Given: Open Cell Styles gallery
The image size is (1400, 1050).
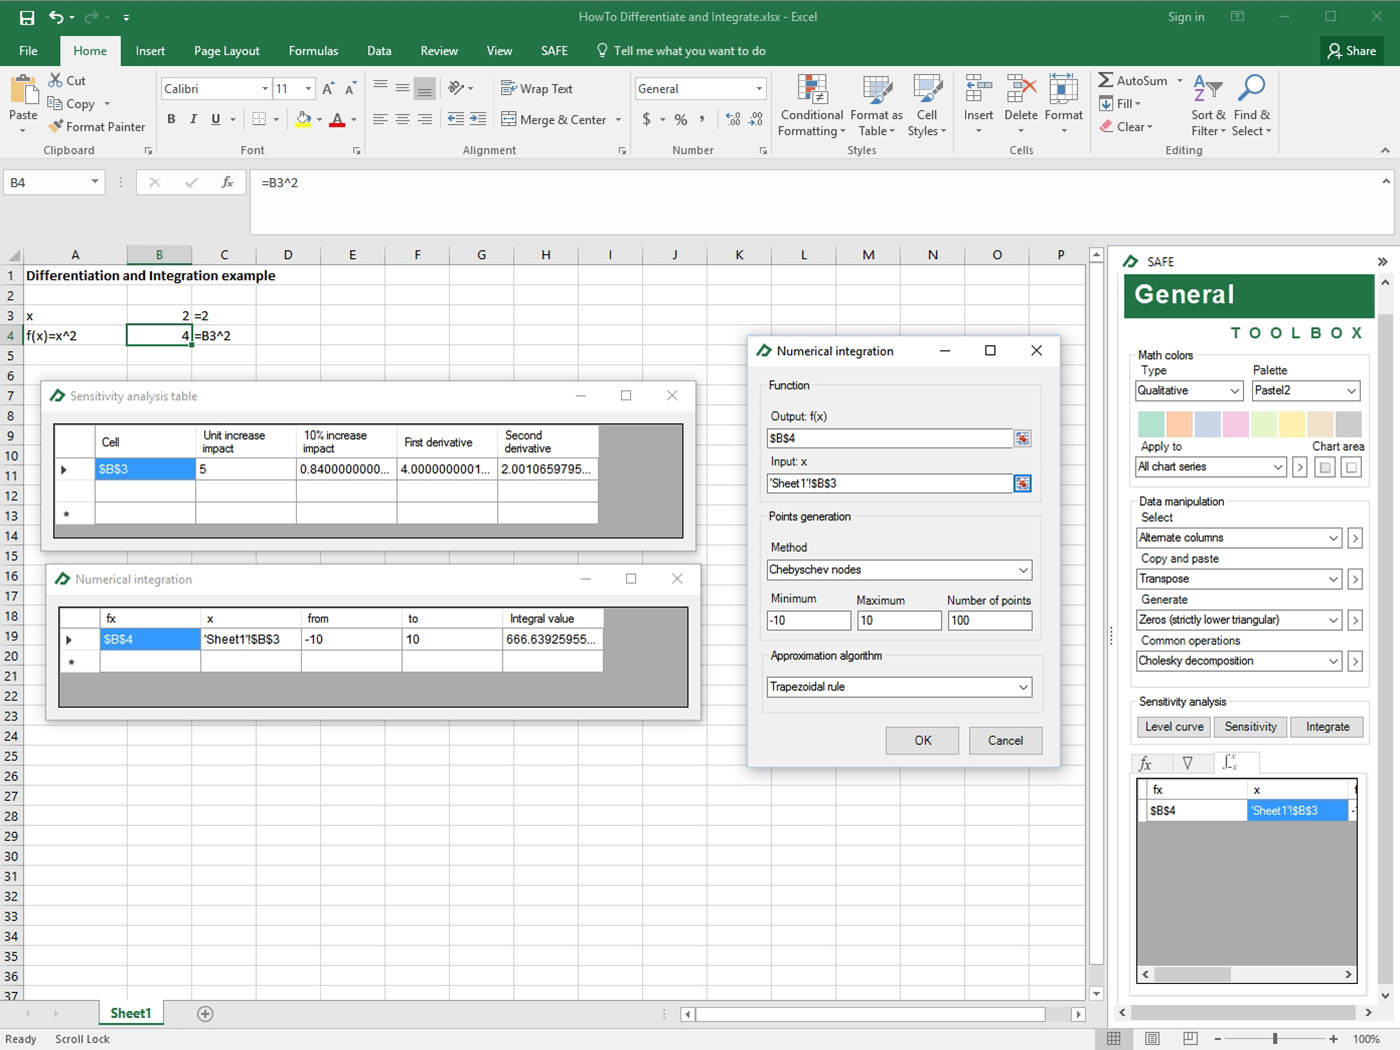Looking at the screenshot, I should (x=927, y=105).
